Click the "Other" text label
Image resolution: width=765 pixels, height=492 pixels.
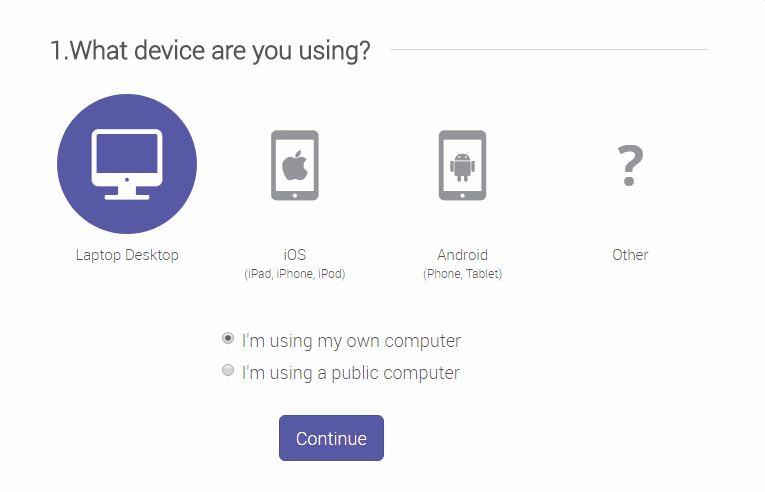coord(630,255)
